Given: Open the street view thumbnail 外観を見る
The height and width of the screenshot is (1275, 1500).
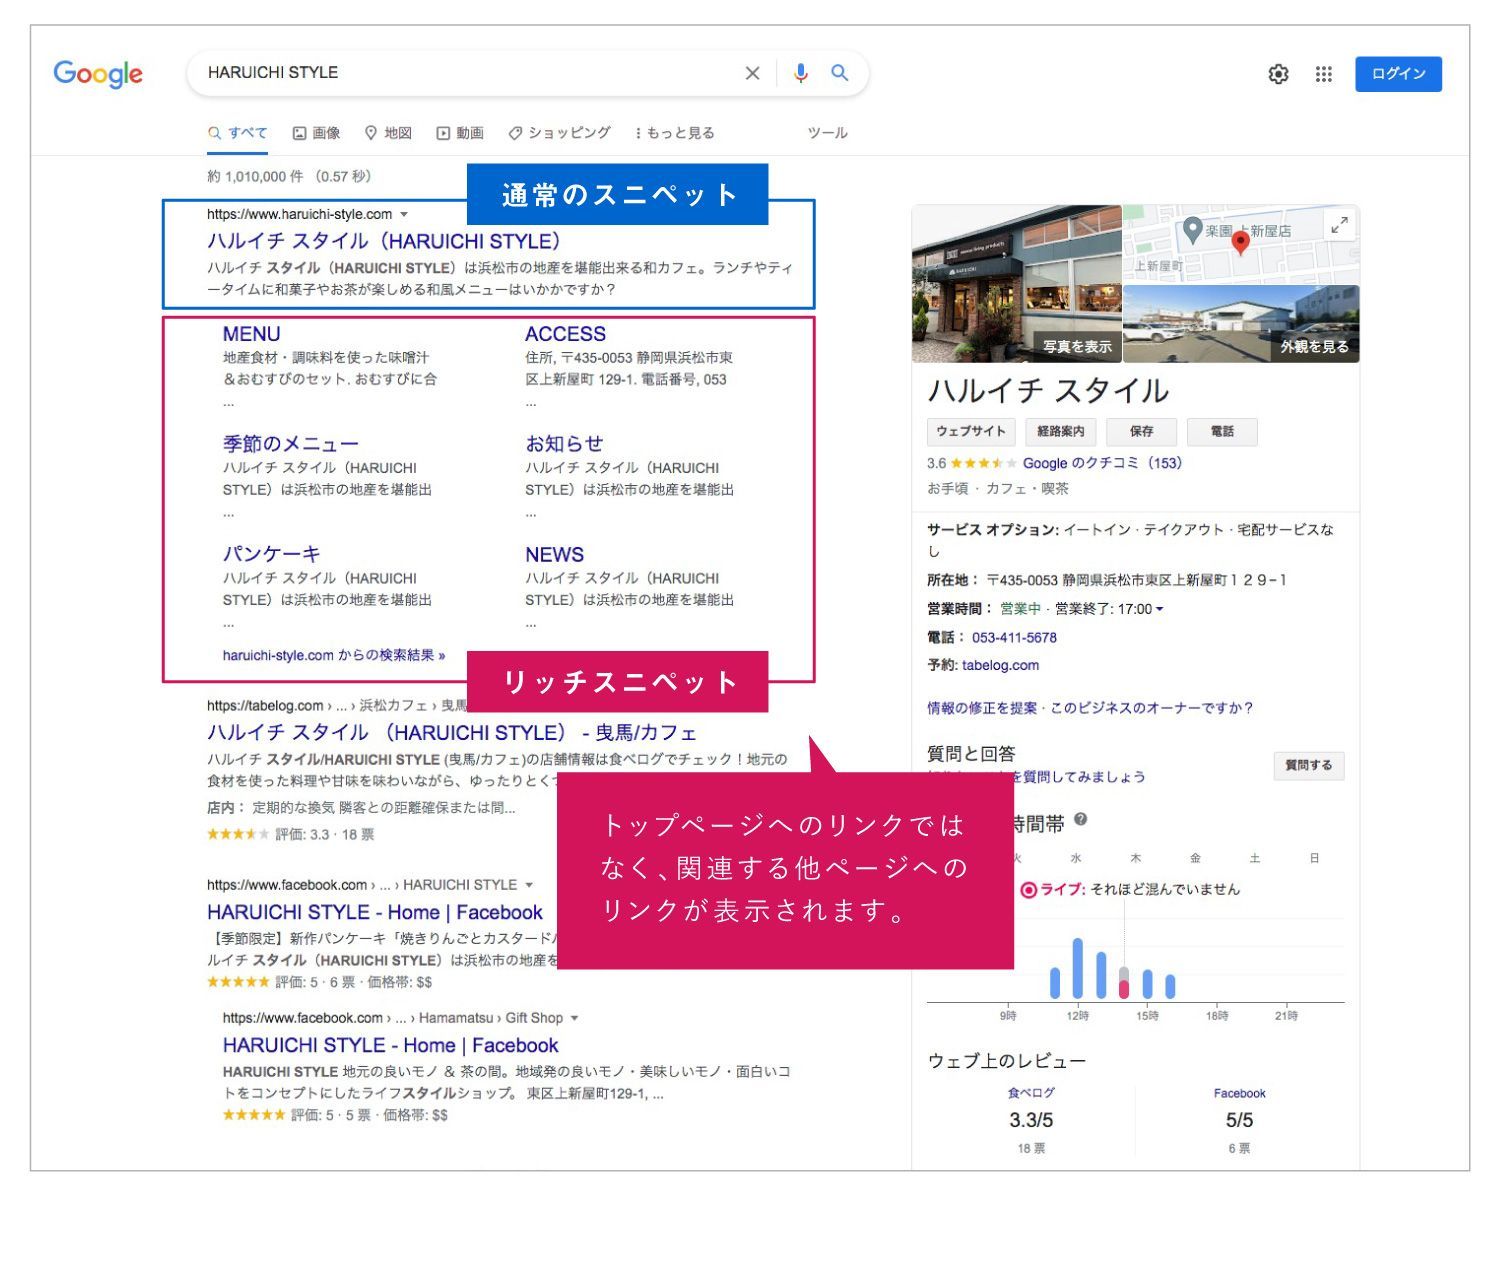Looking at the screenshot, I should pyautogui.click(x=1241, y=324).
